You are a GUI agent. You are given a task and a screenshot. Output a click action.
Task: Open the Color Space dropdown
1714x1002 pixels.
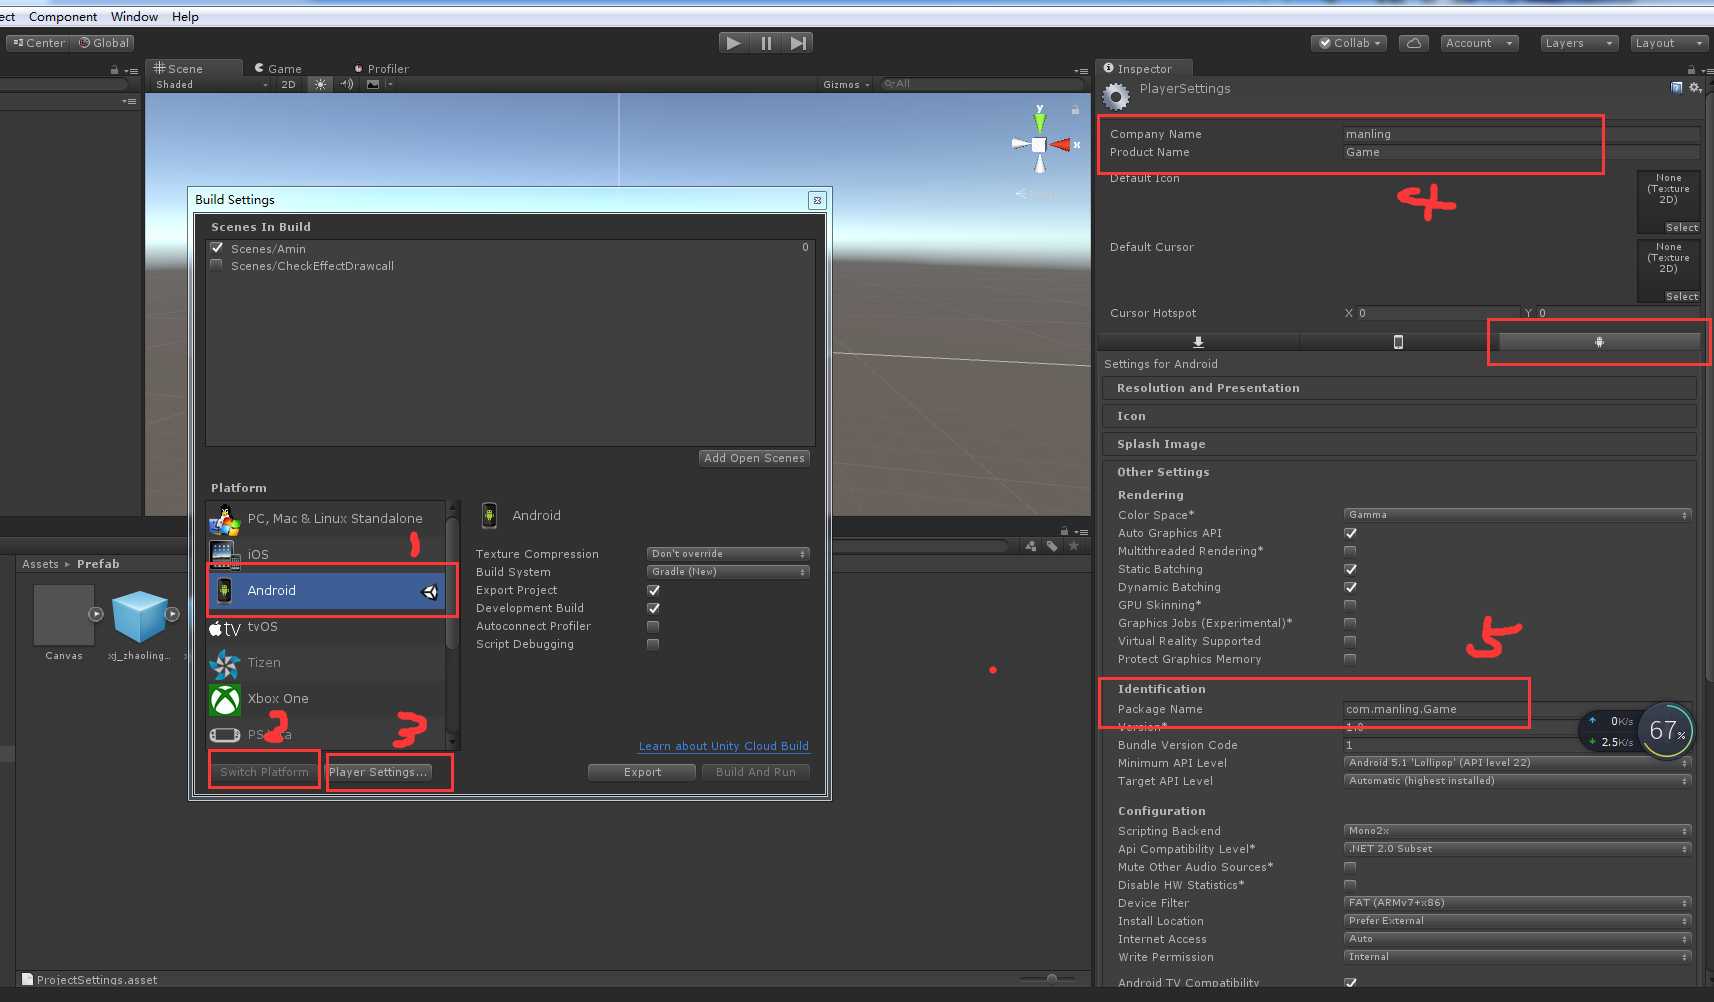pyautogui.click(x=1517, y=515)
